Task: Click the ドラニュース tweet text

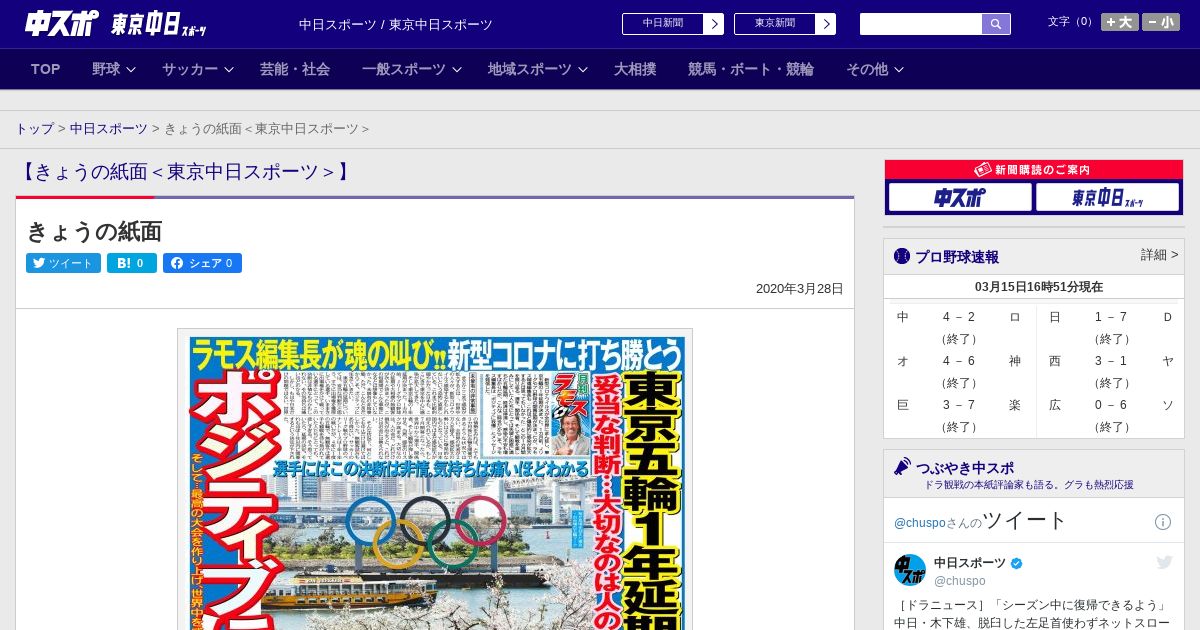Action: pyautogui.click(x=1032, y=613)
